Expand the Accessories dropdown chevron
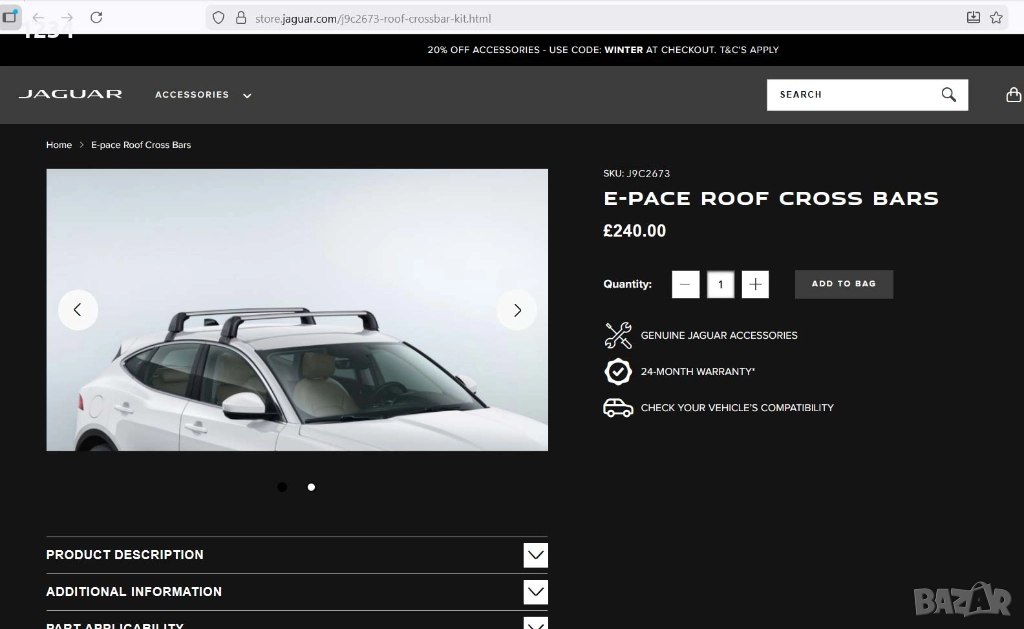The height and width of the screenshot is (629, 1024). click(247, 95)
